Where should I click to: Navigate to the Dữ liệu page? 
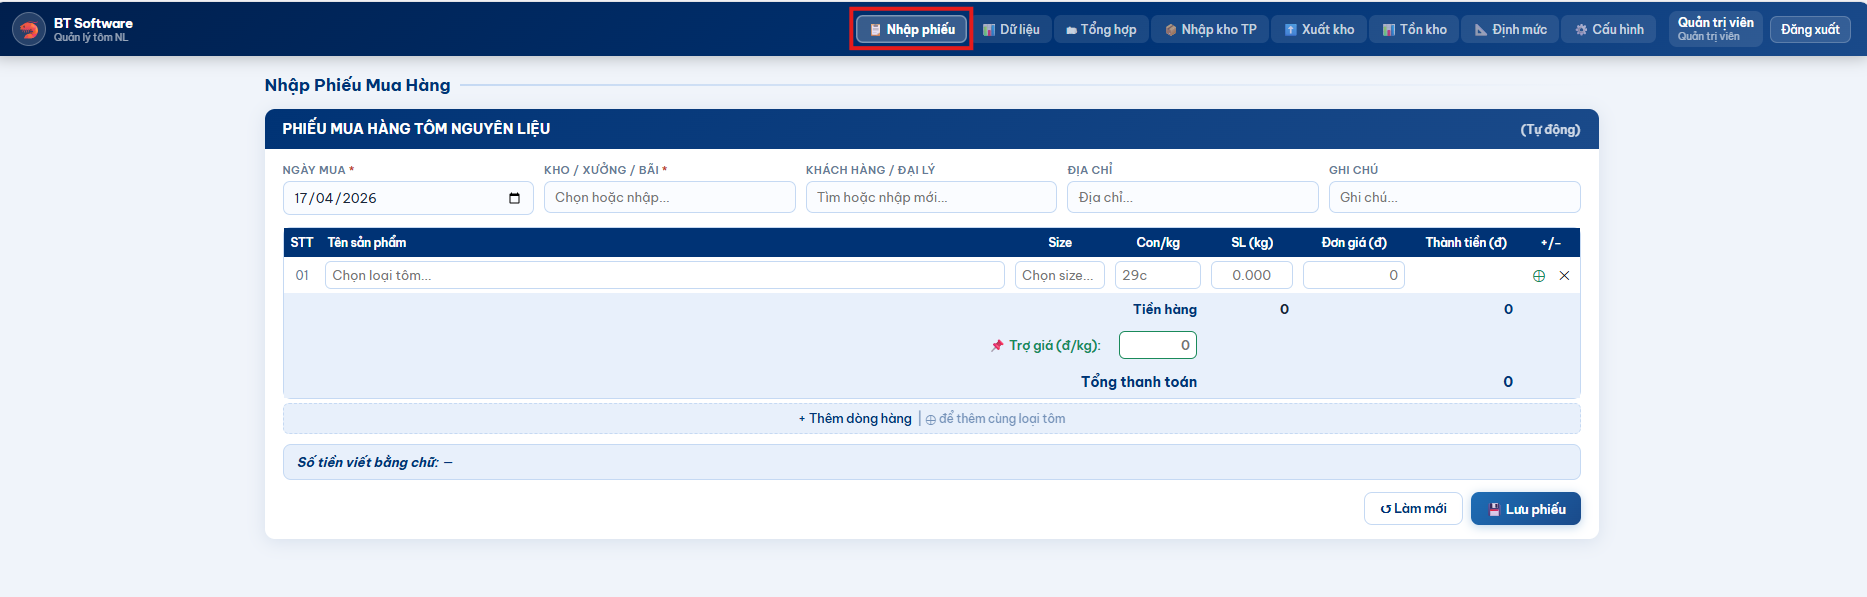[1011, 30]
